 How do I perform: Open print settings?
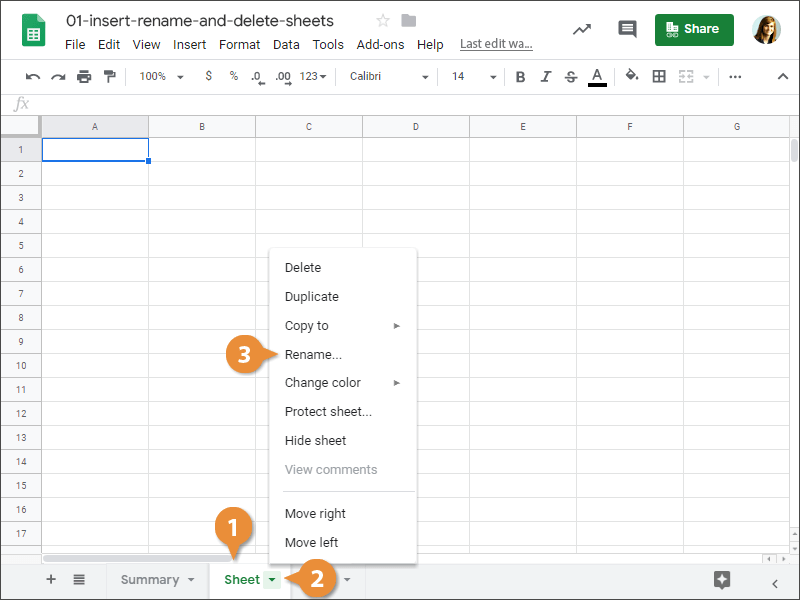point(84,76)
